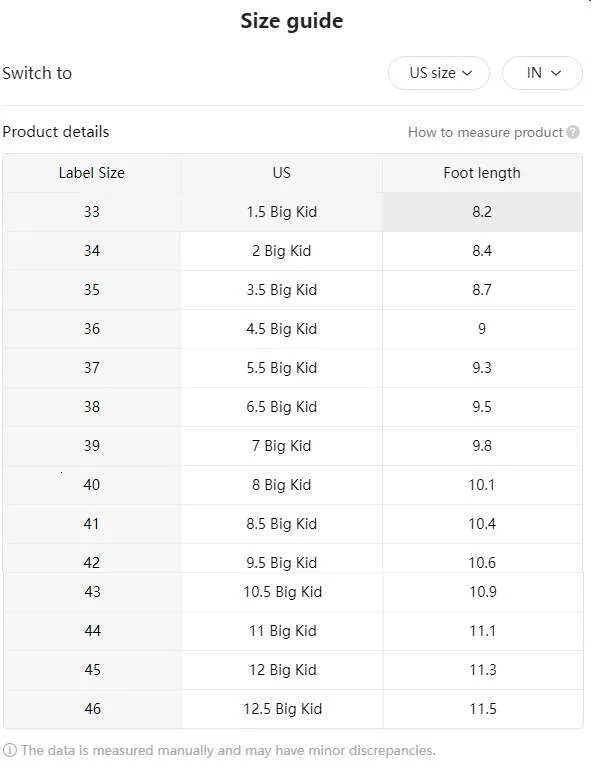Select the Foot length column header

[482, 173]
